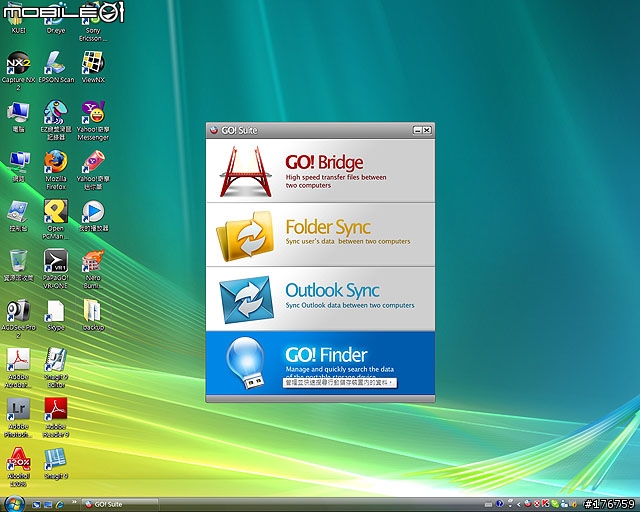This screenshot has height=512, width=640.
Task: Click the GO! Suite taskbar button
Action: point(120,504)
